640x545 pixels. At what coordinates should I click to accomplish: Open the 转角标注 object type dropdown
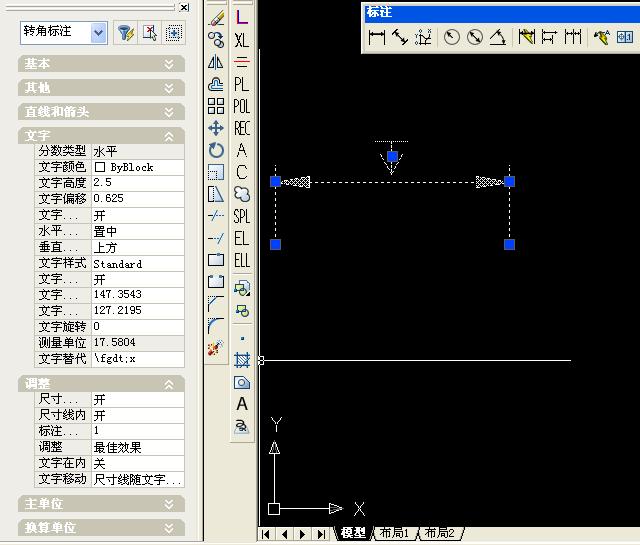[x=98, y=33]
